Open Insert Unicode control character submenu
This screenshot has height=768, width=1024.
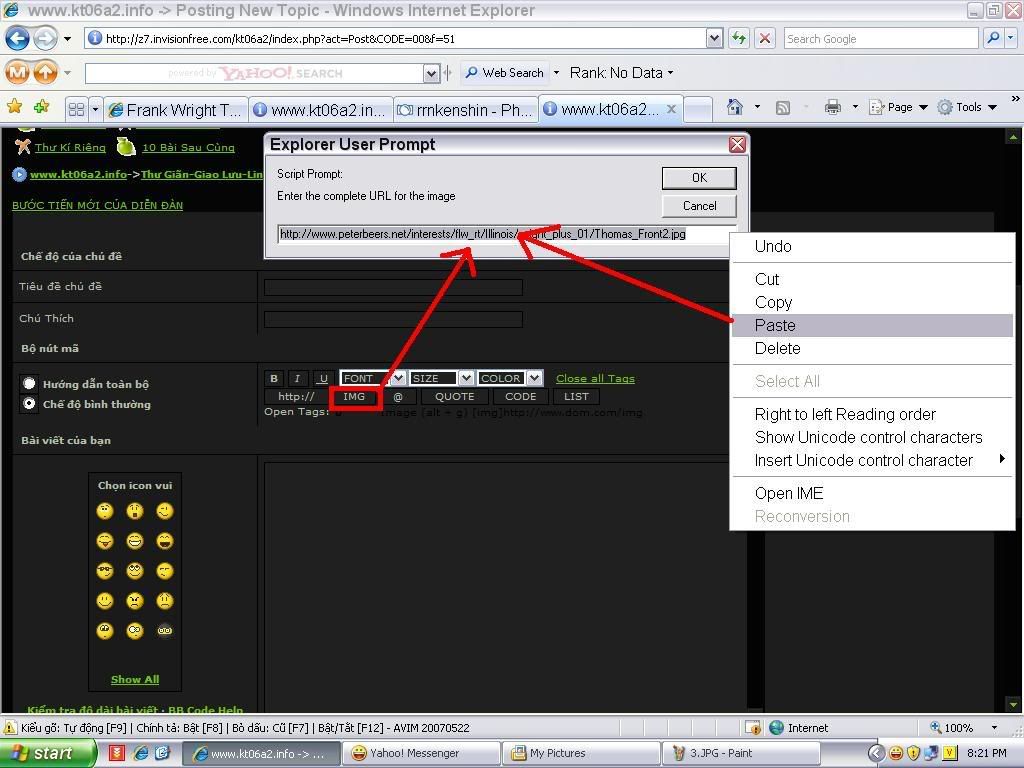click(x=872, y=460)
